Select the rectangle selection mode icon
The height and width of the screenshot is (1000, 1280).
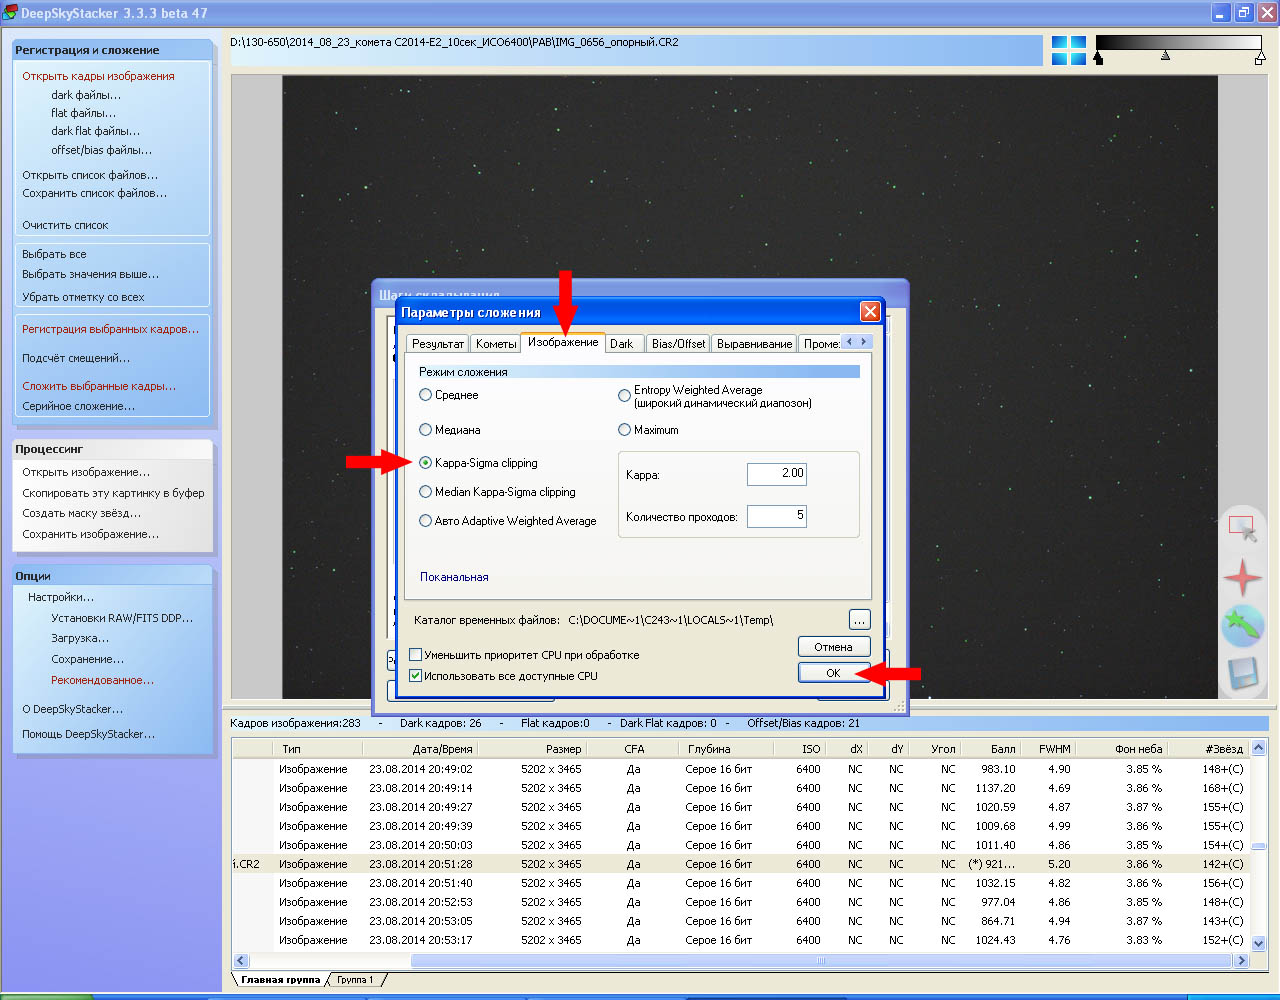coord(1242,528)
